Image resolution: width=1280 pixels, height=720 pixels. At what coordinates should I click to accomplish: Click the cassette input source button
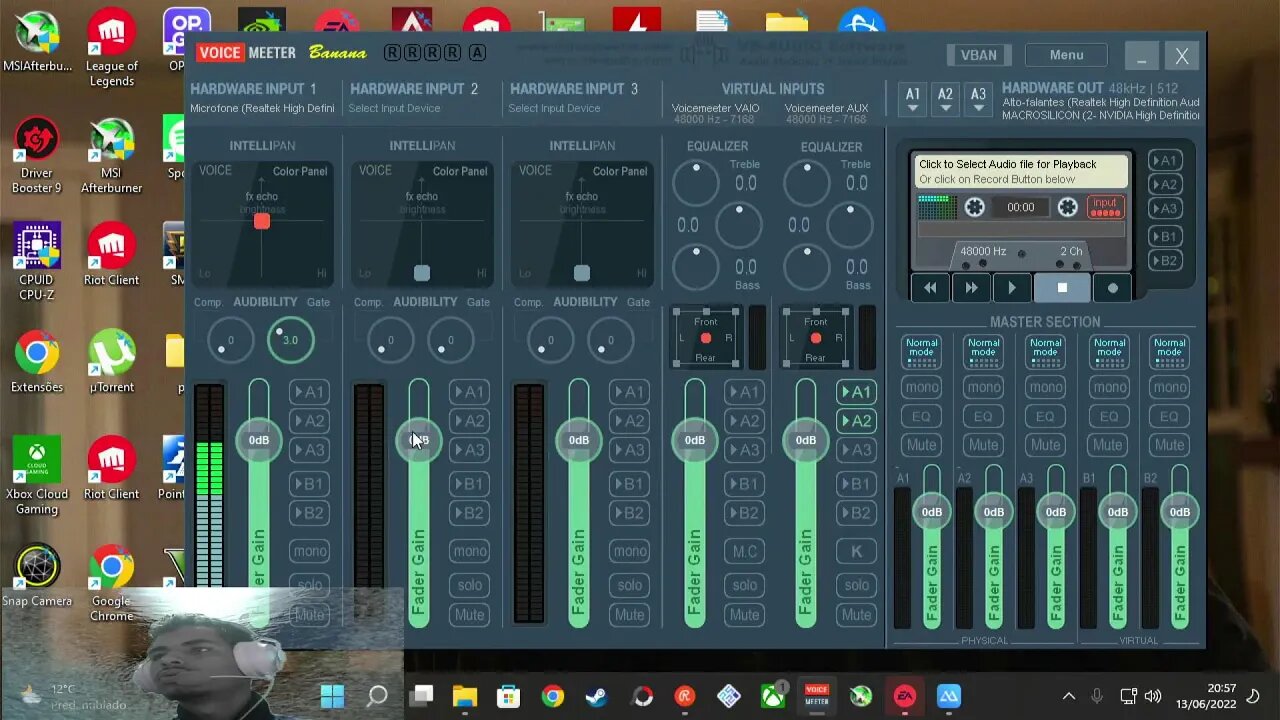(1105, 207)
